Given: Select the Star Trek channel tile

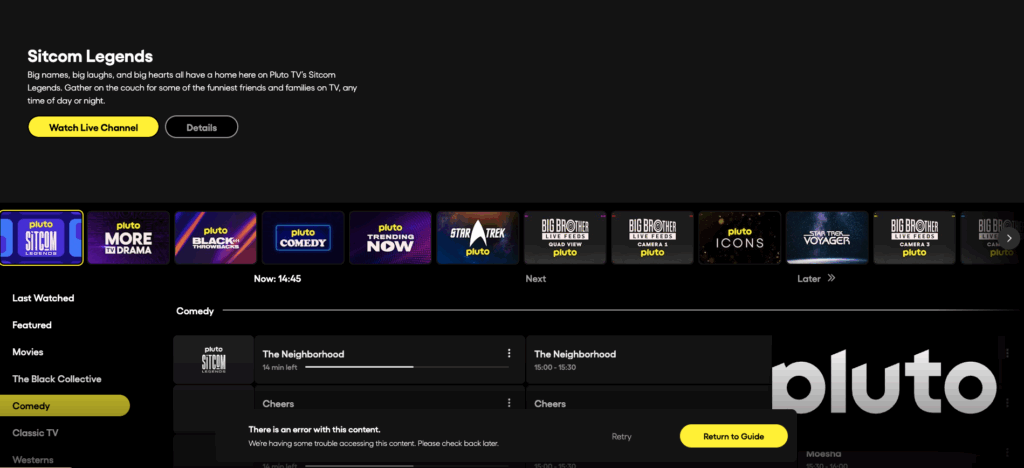Looking at the screenshot, I should pos(477,238).
